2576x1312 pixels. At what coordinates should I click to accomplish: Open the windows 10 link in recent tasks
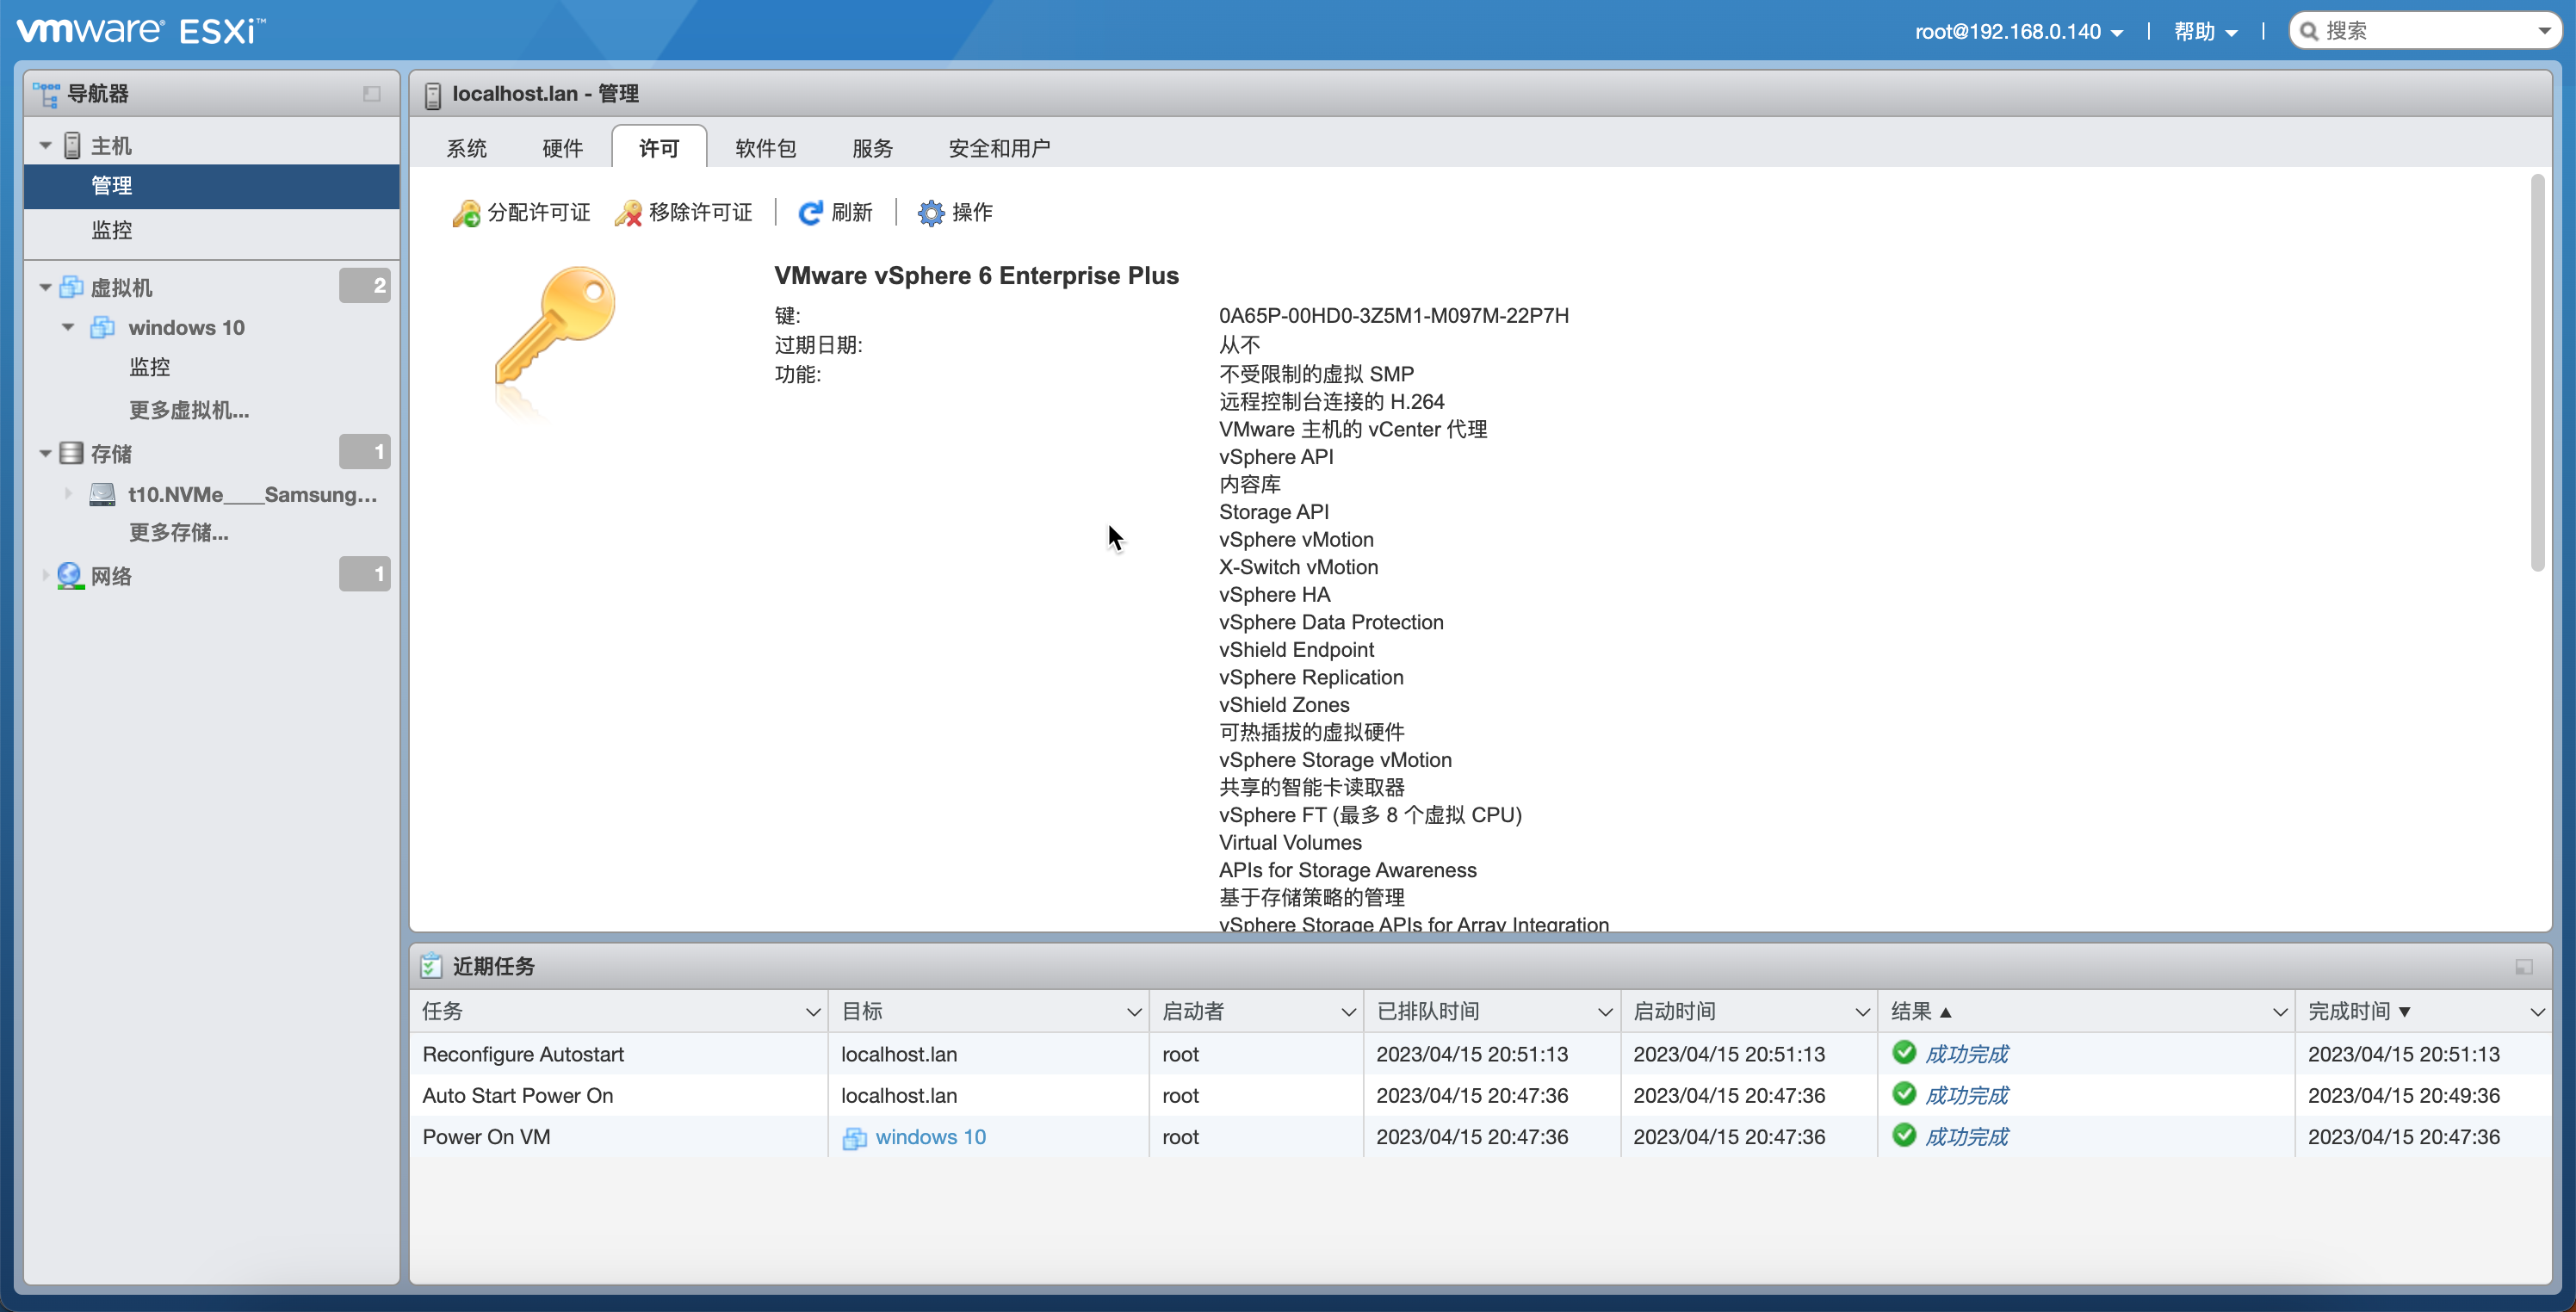tap(930, 1137)
